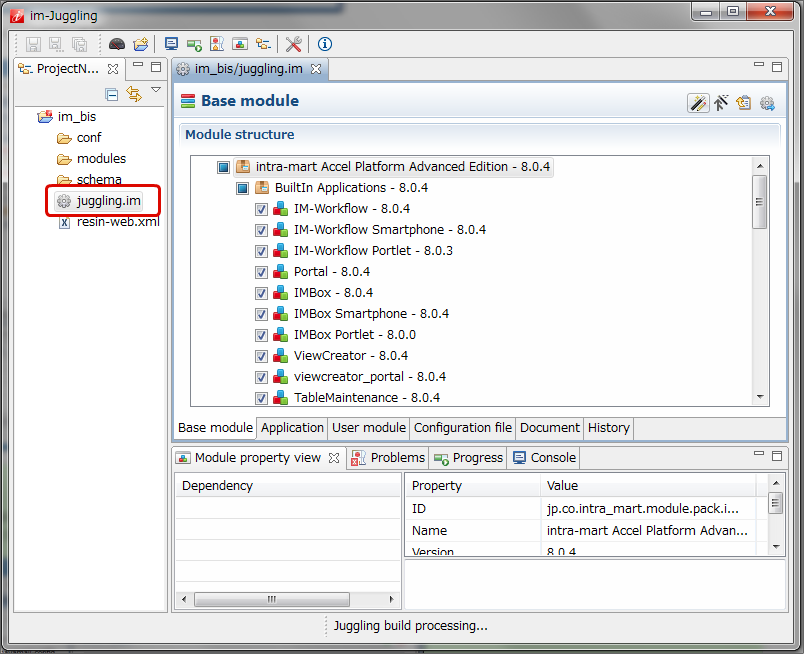
Task: Close the im_bis/juggling.im editor tab
Action: coord(316,69)
